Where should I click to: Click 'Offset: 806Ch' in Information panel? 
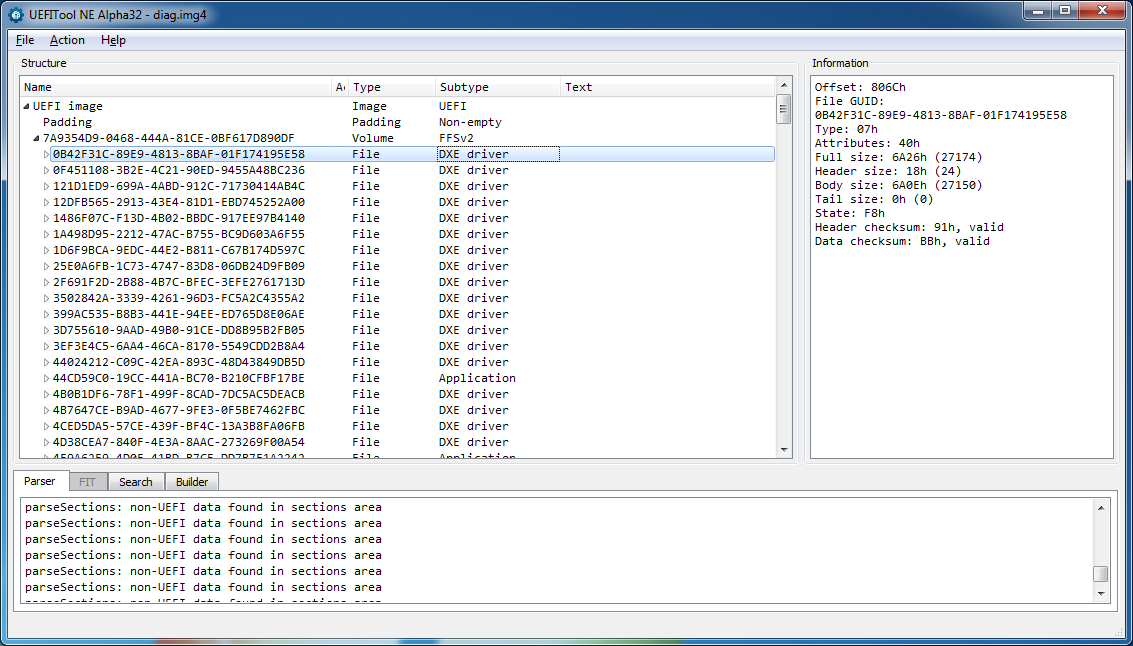(860, 87)
